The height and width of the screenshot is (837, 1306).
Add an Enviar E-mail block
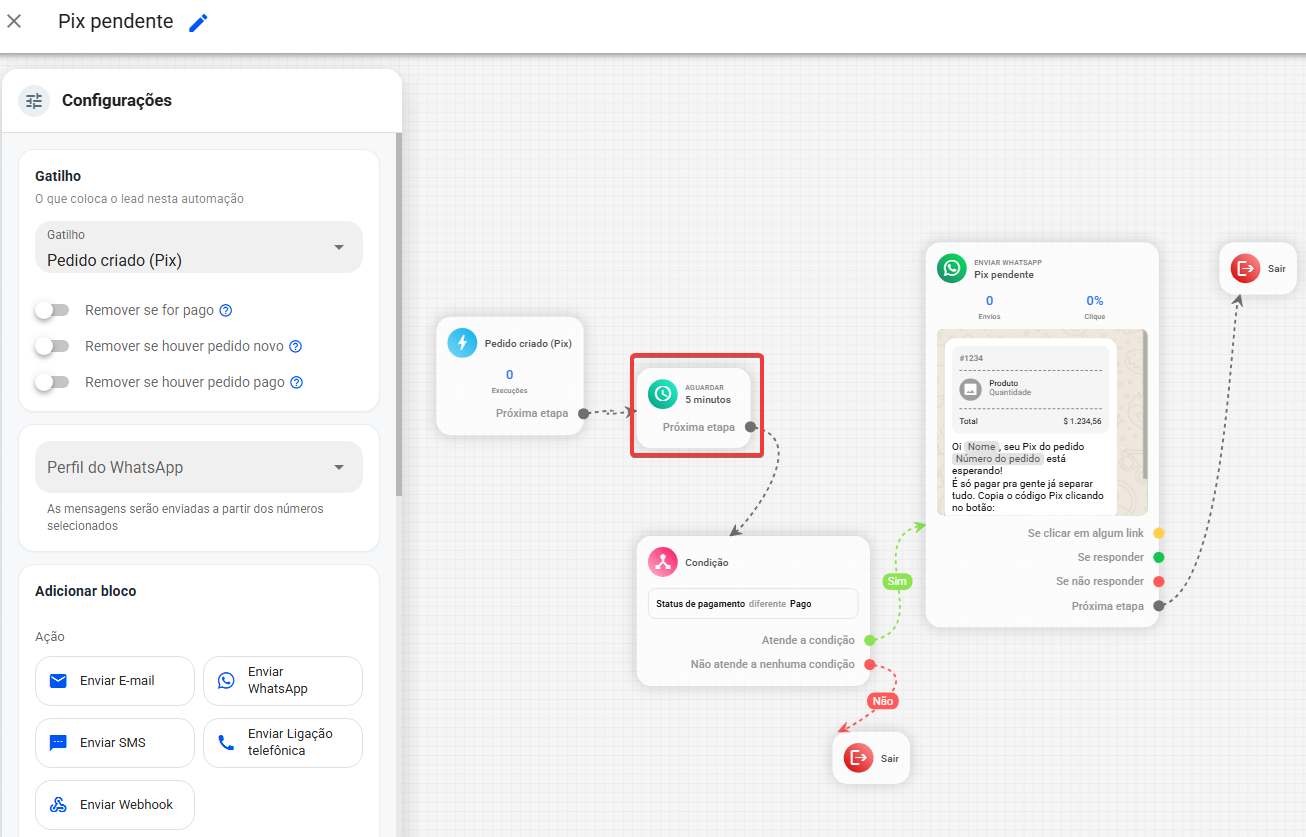point(115,681)
